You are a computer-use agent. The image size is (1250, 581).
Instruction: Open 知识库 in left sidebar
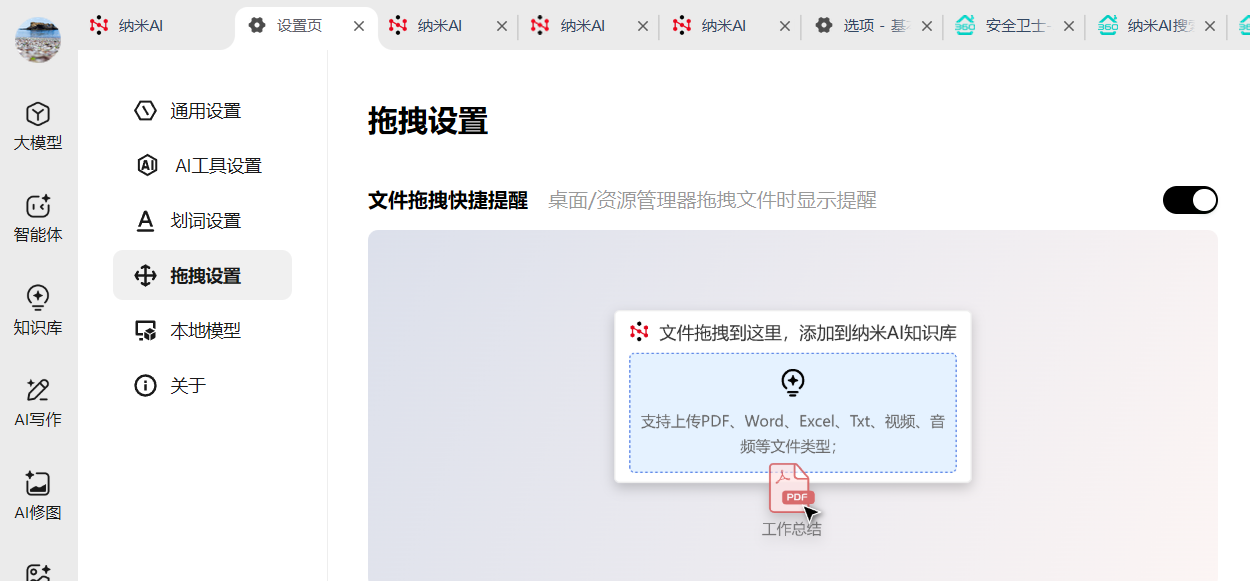[x=38, y=311]
